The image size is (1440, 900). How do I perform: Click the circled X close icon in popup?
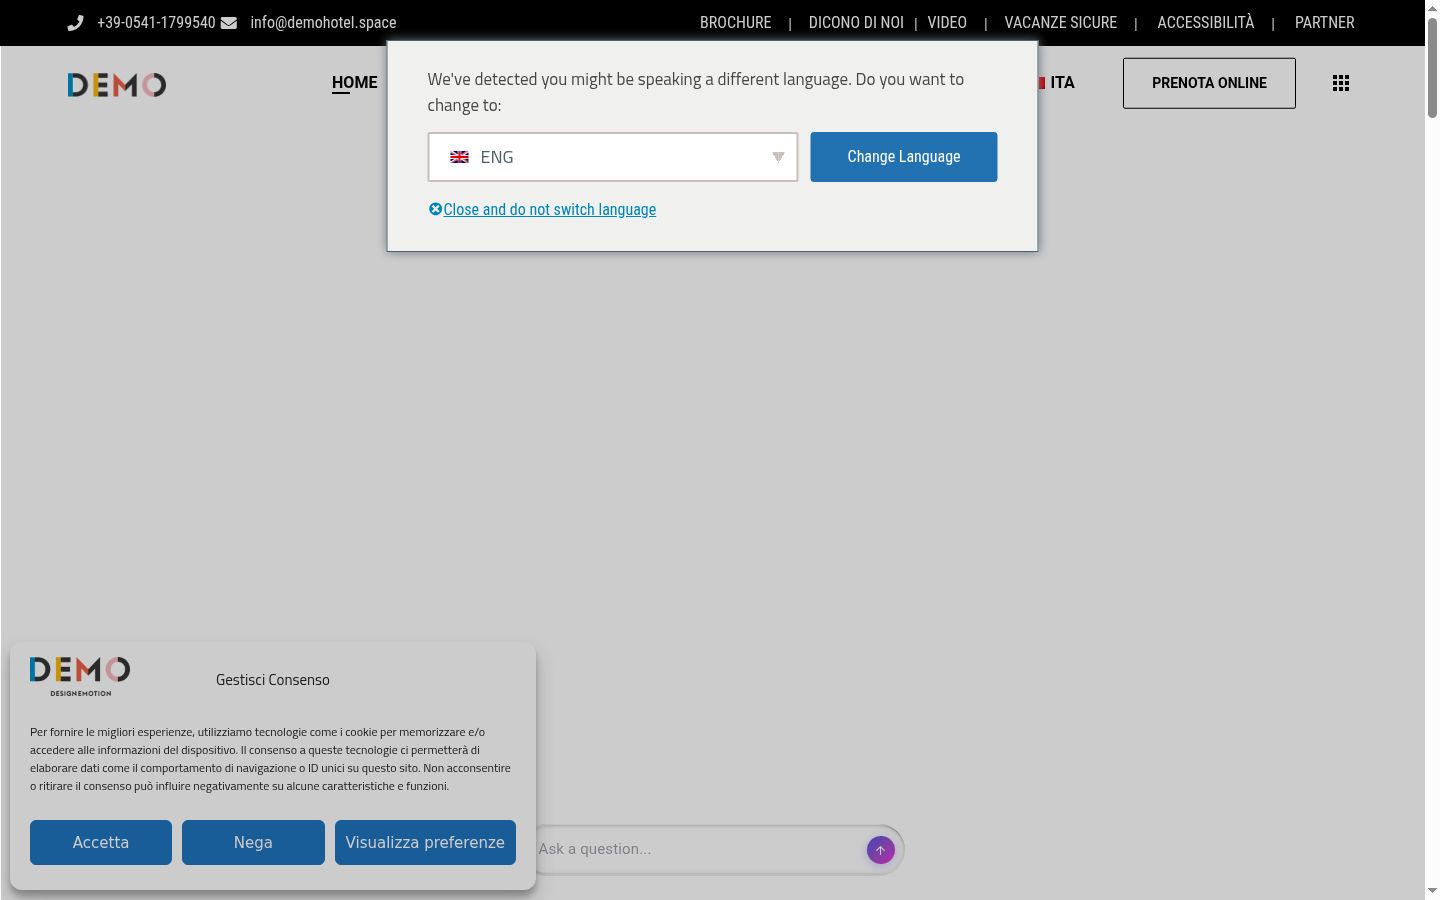coord(435,209)
